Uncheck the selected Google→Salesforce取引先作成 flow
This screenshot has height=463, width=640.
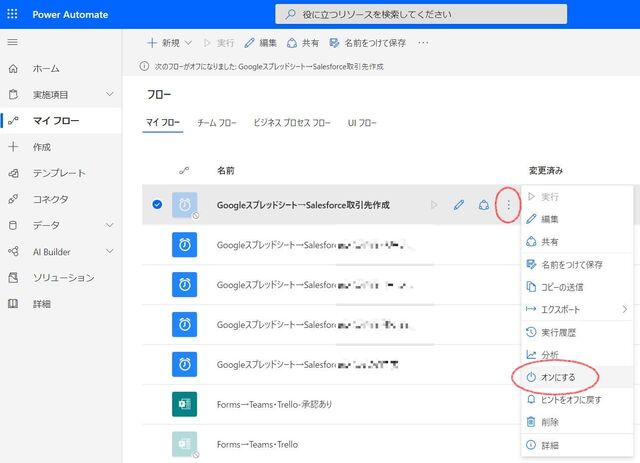click(x=157, y=204)
